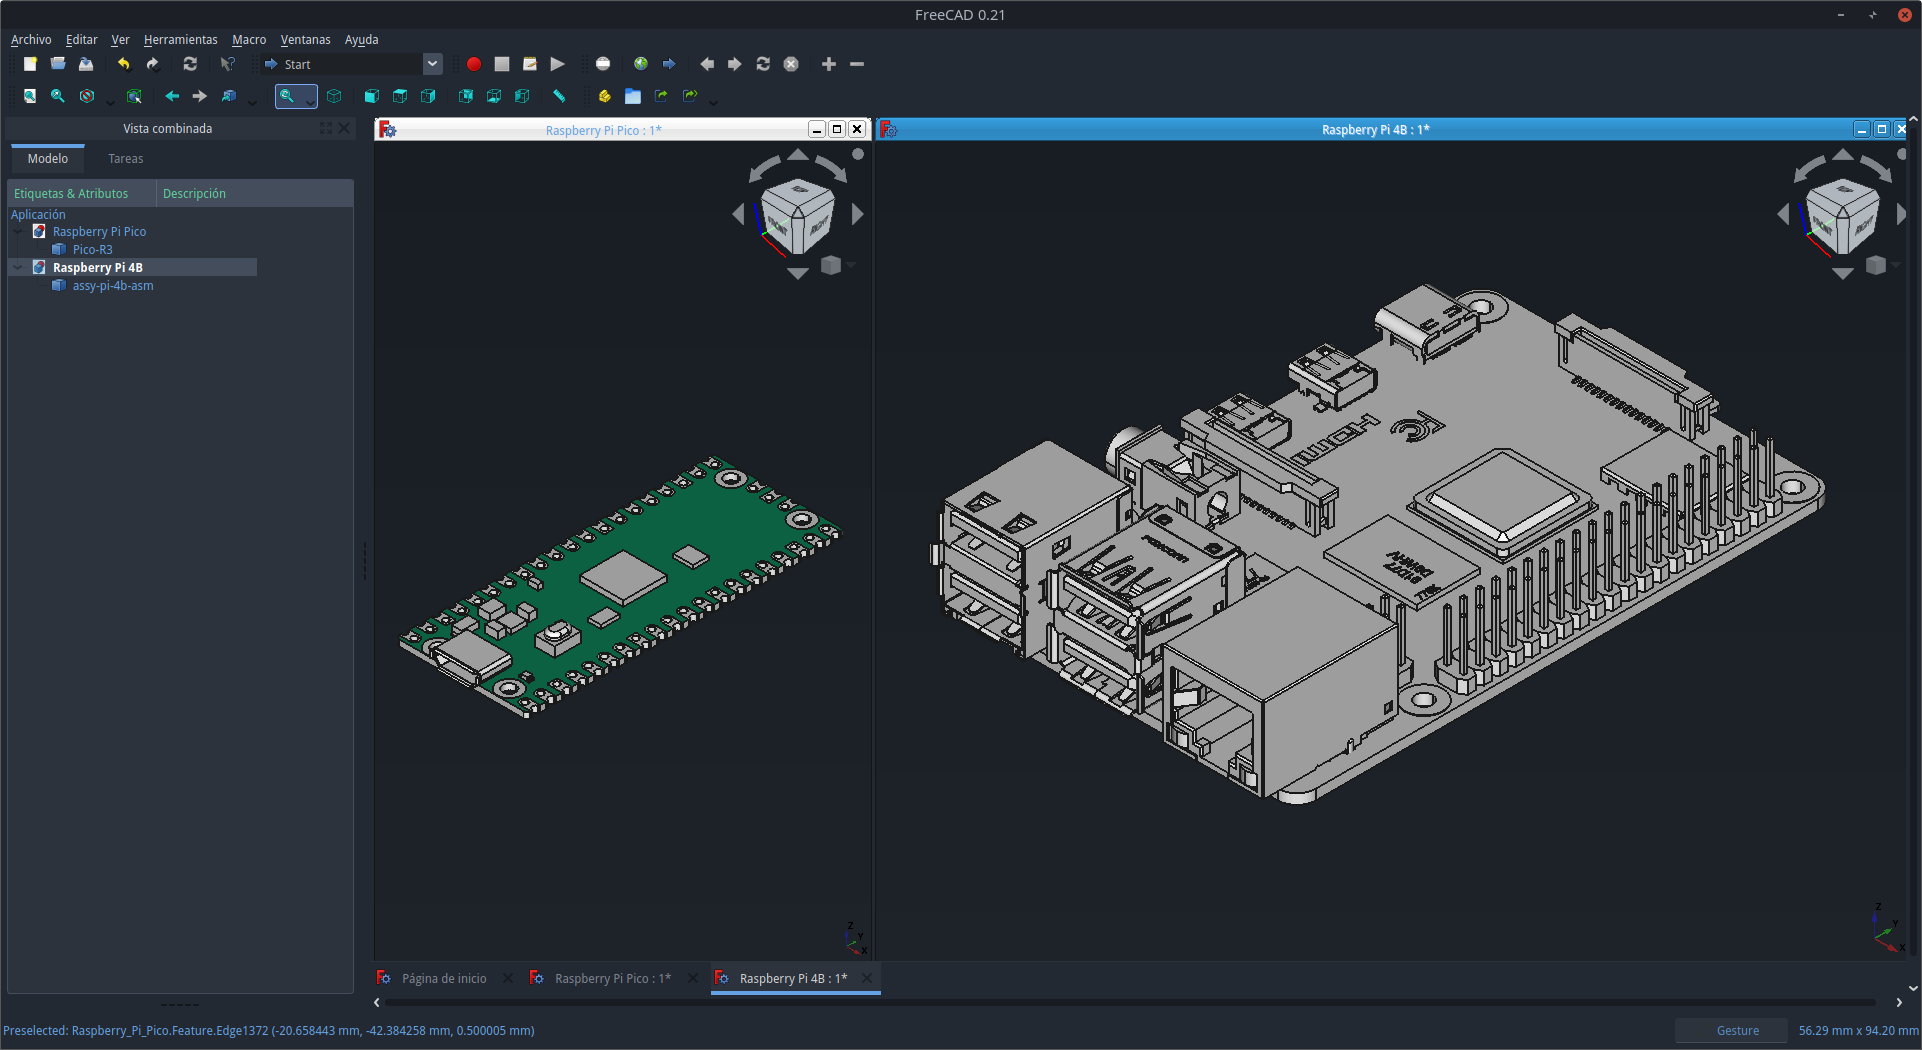This screenshot has width=1922, height=1050.
Task: Create a new Part with yellow icon
Action: coord(605,96)
